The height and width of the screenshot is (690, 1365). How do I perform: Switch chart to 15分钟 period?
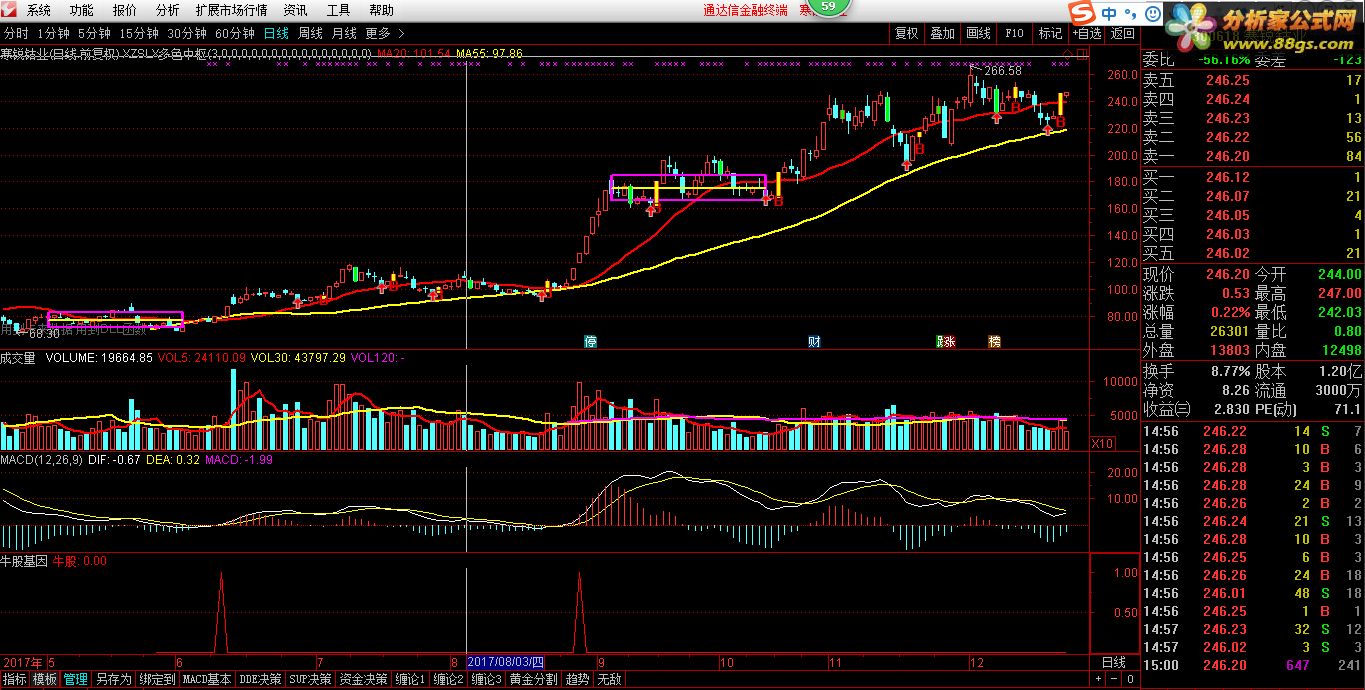[139, 33]
